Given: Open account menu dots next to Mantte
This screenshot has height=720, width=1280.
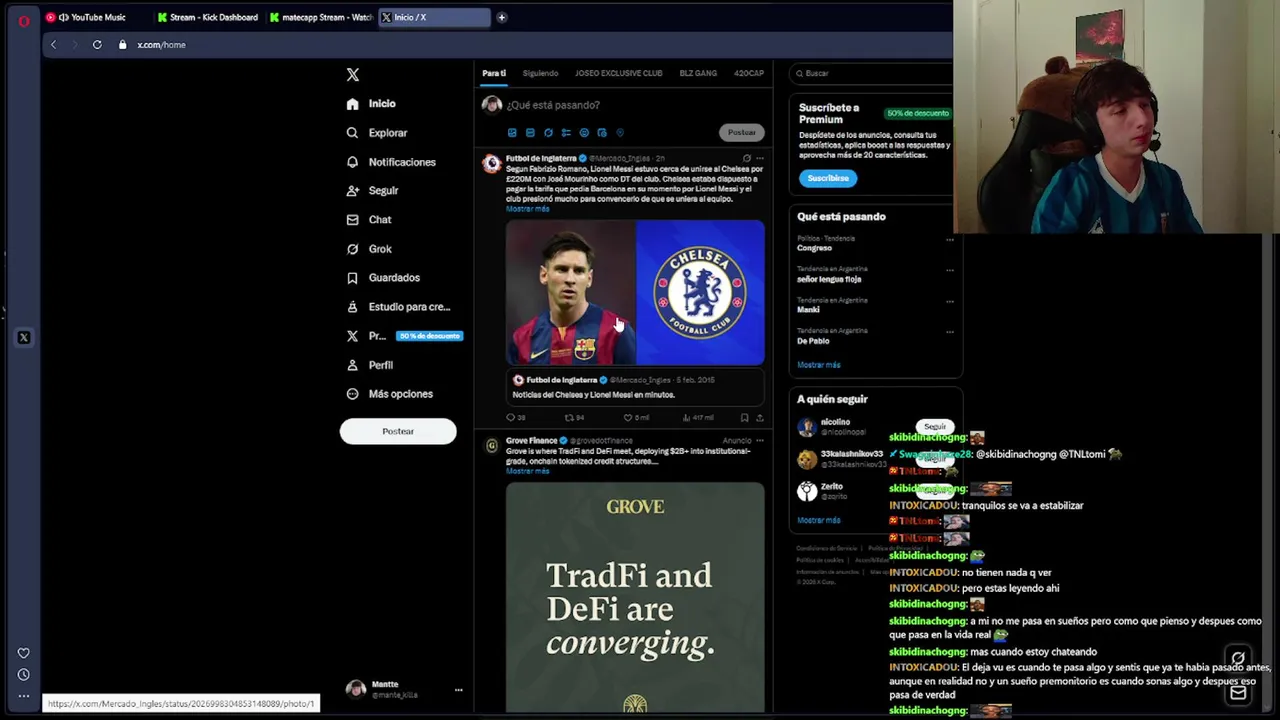Looking at the screenshot, I should (458, 690).
